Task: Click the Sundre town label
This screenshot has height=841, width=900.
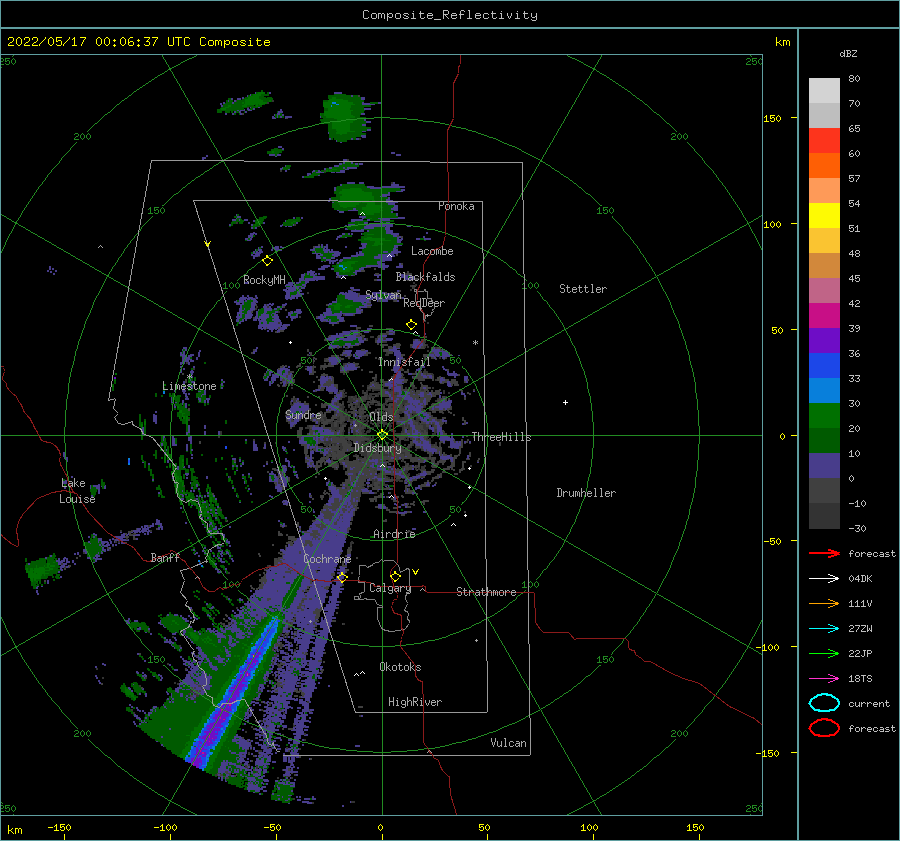Action: (x=303, y=414)
